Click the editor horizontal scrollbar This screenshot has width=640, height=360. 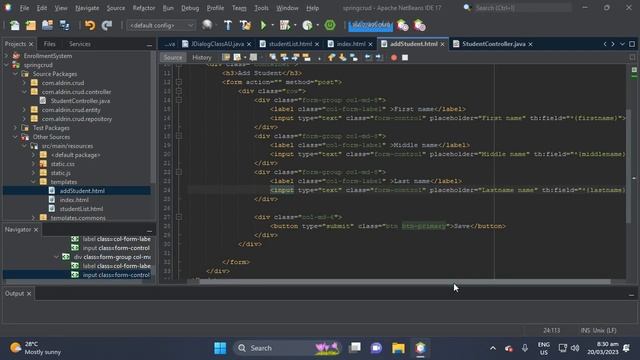pos(404,281)
